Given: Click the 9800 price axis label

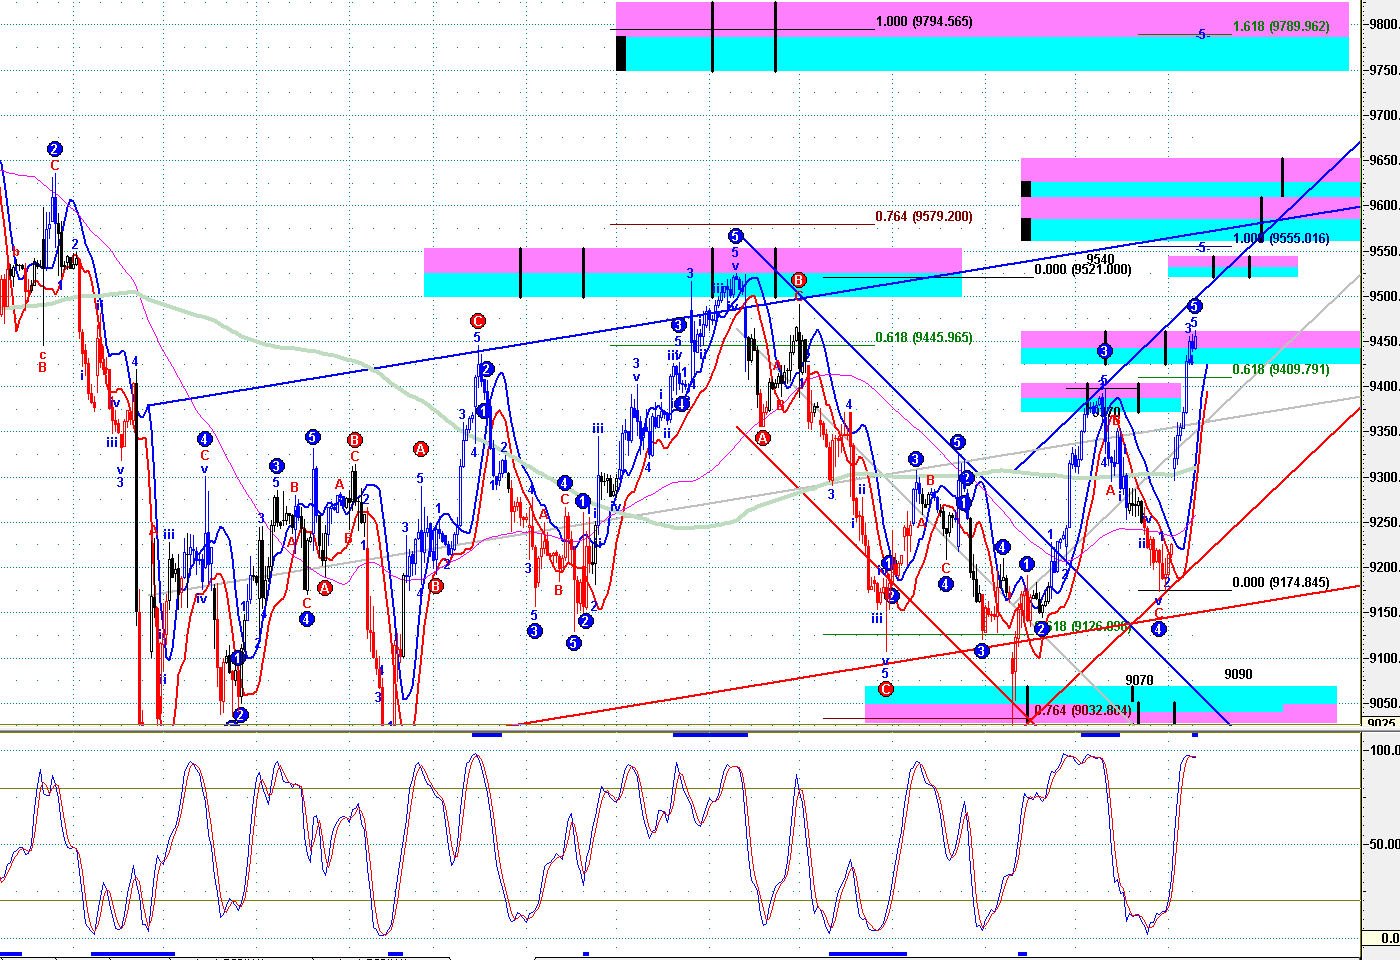Looking at the screenshot, I should click(x=1384, y=25).
